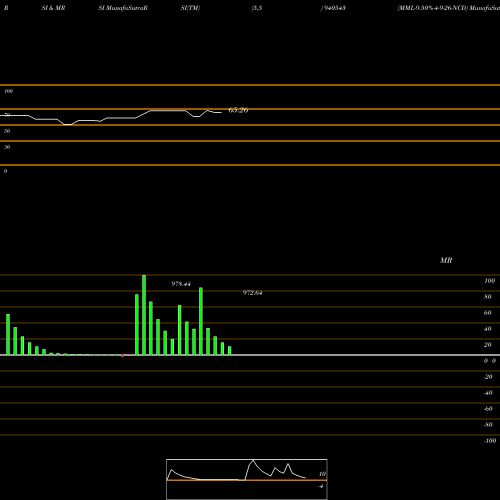500x500 pixels.
Task: Click the tallest green MR histogram bar
Action: (144, 315)
